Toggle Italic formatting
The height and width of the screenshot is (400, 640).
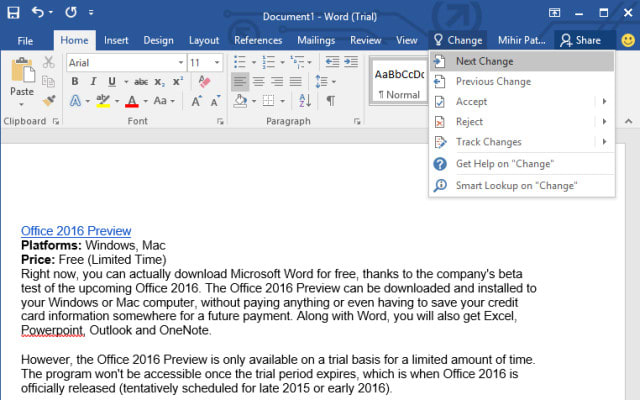(x=93, y=81)
